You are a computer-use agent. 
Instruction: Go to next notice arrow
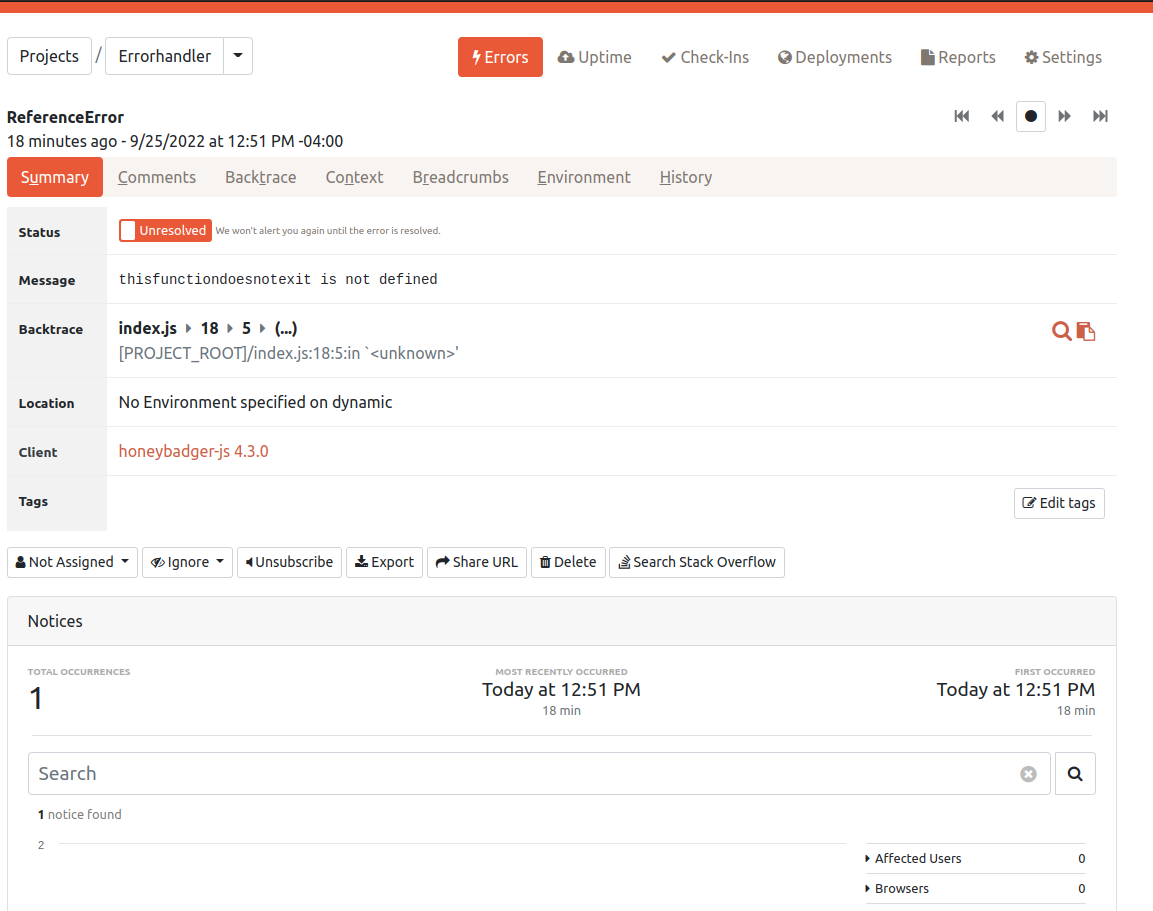[x=1065, y=116]
